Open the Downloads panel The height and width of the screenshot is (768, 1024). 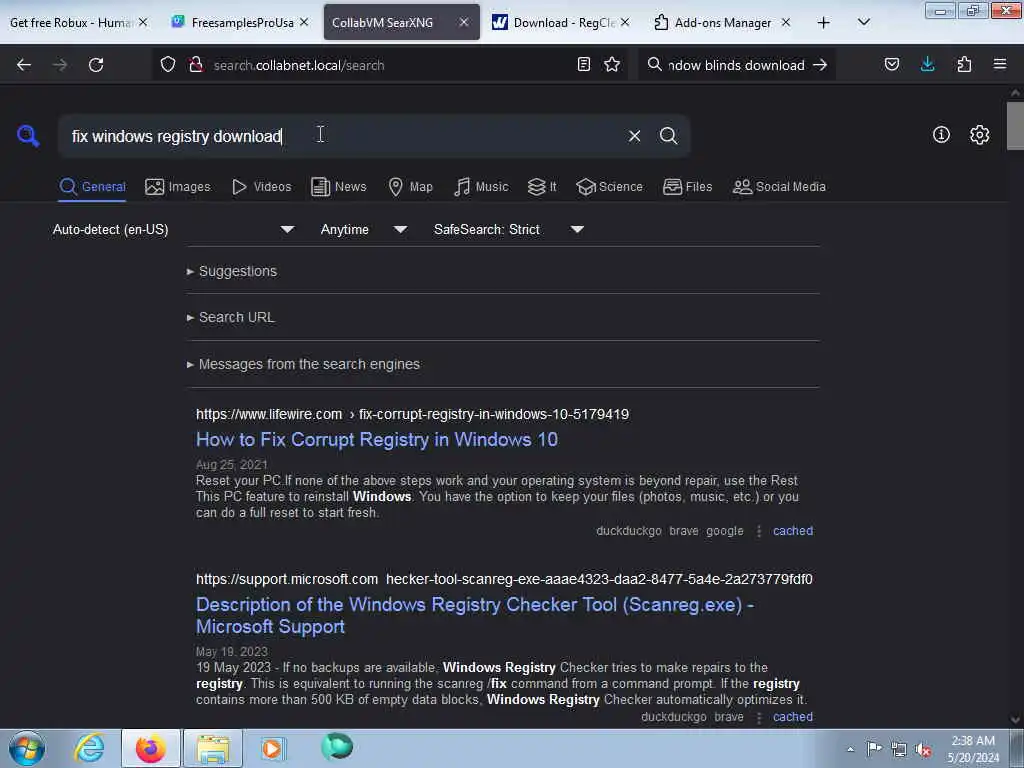[927, 64]
